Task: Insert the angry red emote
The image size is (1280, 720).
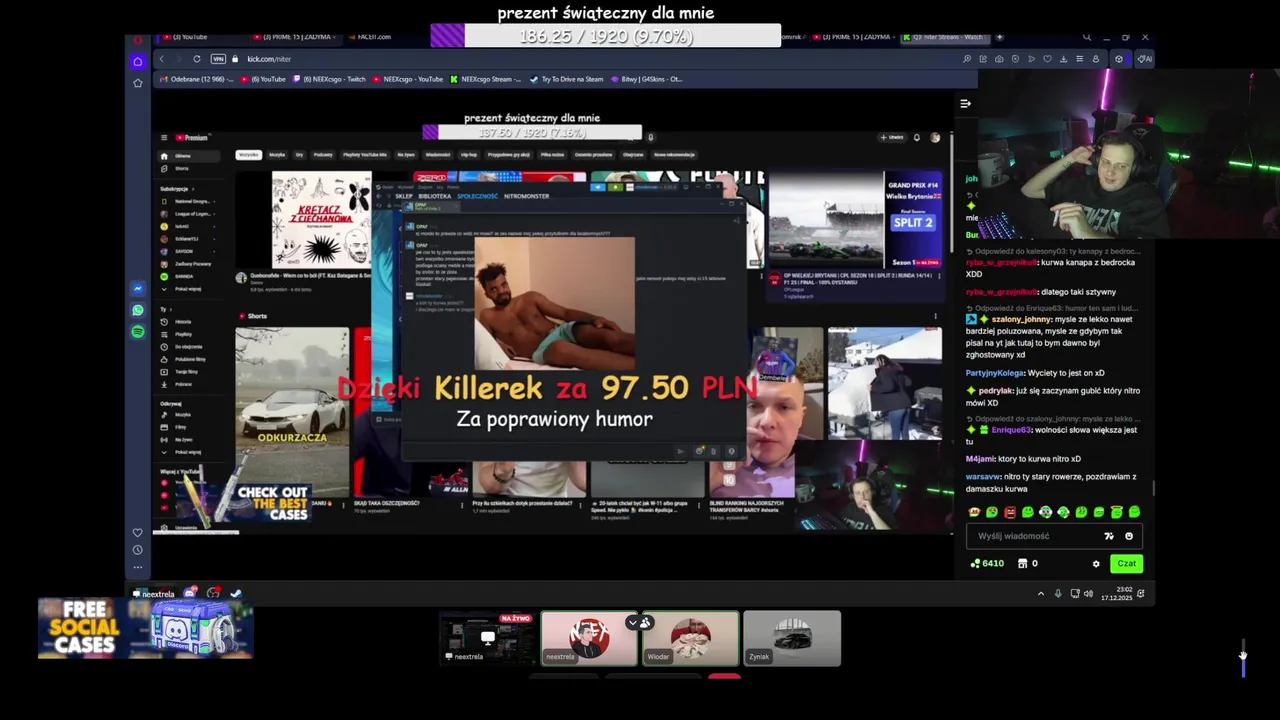Action: pyautogui.click(x=1010, y=512)
